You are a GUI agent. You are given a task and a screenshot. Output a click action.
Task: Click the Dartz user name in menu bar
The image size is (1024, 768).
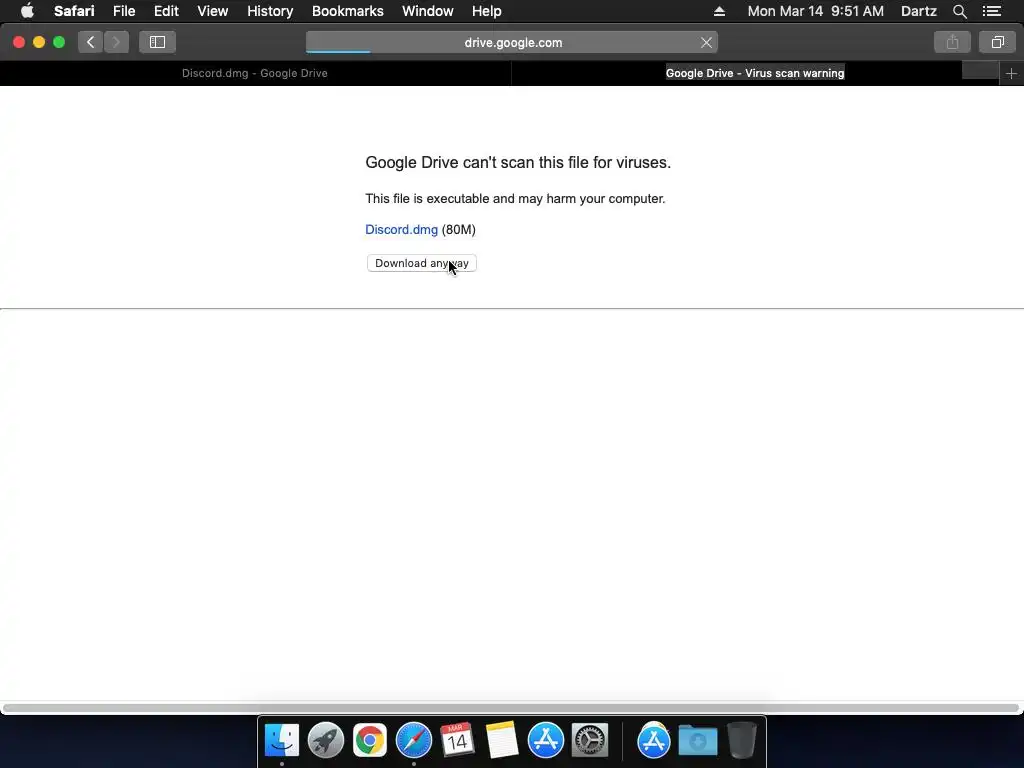[918, 11]
